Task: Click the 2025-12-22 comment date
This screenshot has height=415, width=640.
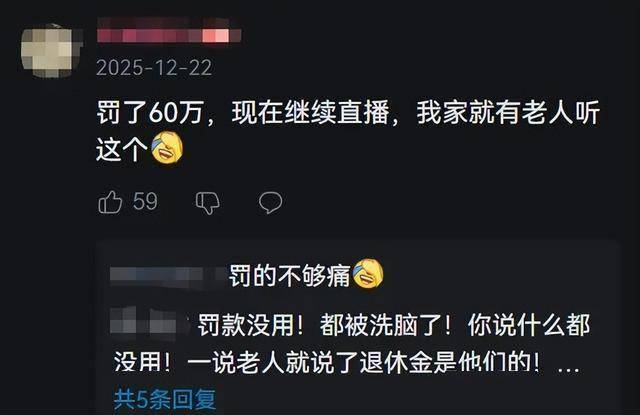Action: point(154,68)
